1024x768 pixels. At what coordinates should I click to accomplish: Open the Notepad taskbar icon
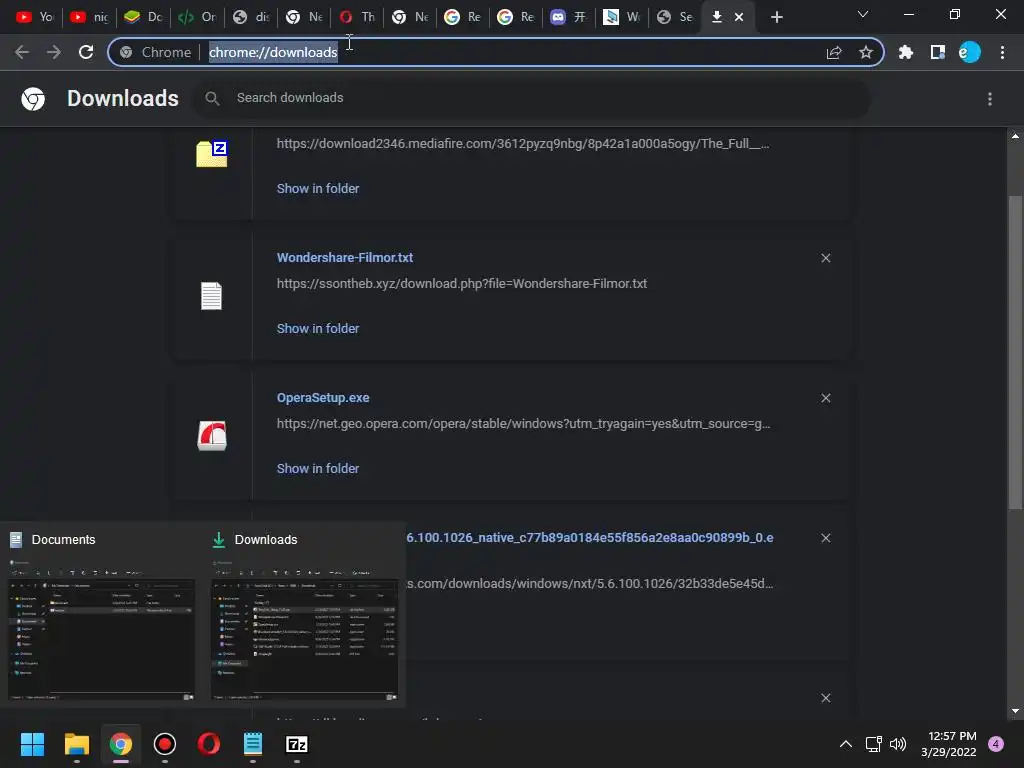click(253, 744)
